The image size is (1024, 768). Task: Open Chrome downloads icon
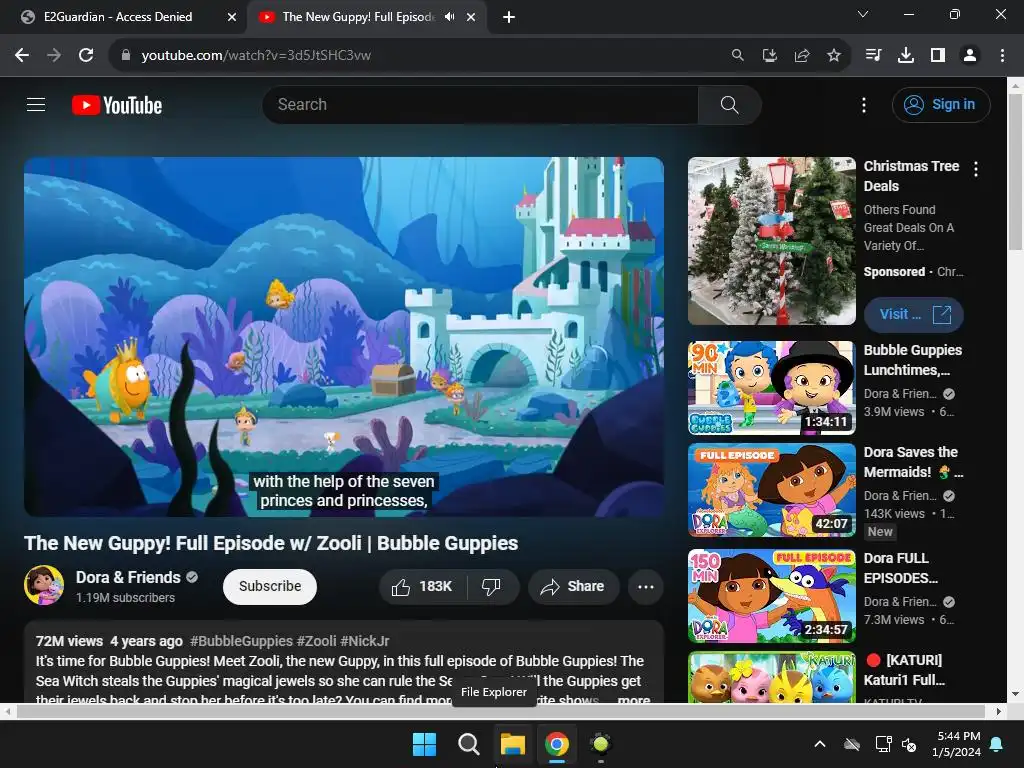[x=906, y=55]
